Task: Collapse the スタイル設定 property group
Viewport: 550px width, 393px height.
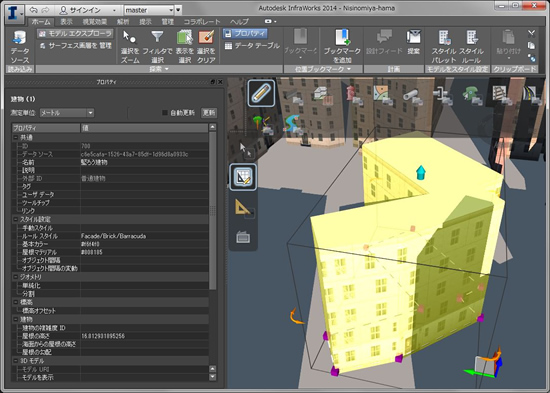Action: click(16, 219)
